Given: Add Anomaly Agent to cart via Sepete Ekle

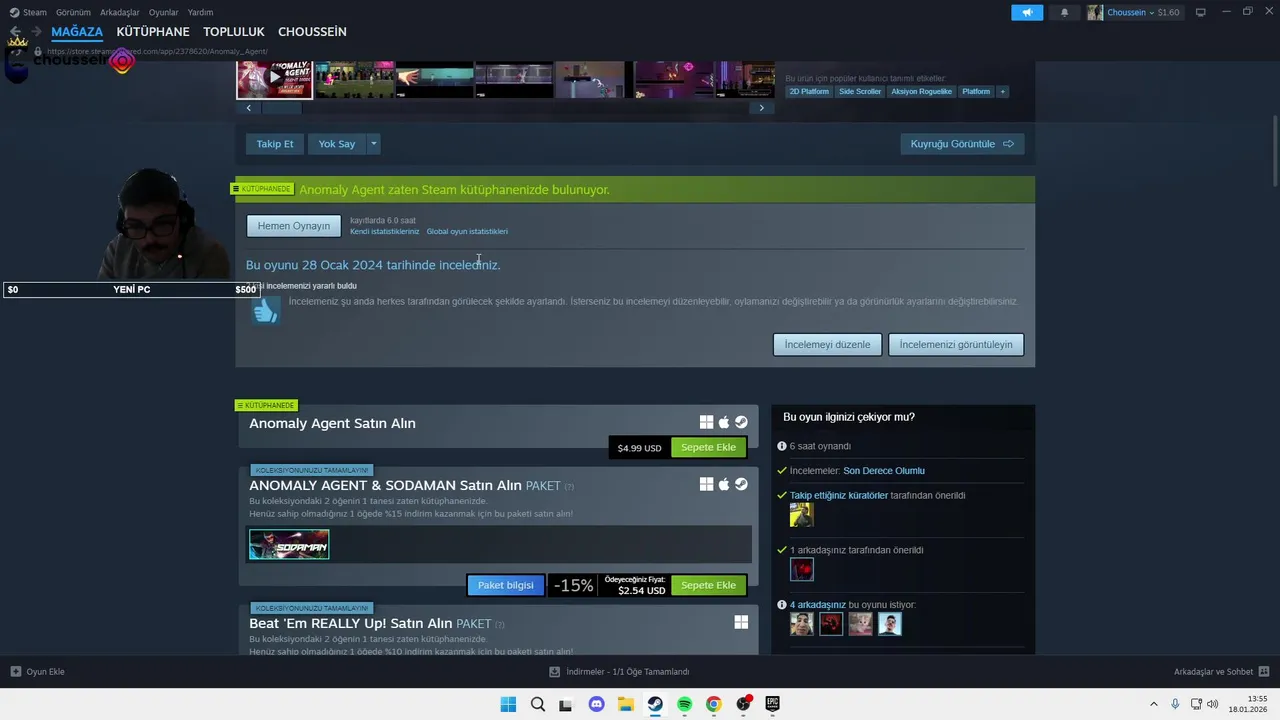Looking at the screenshot, I should pyautogui.click(x=708, y=447).
